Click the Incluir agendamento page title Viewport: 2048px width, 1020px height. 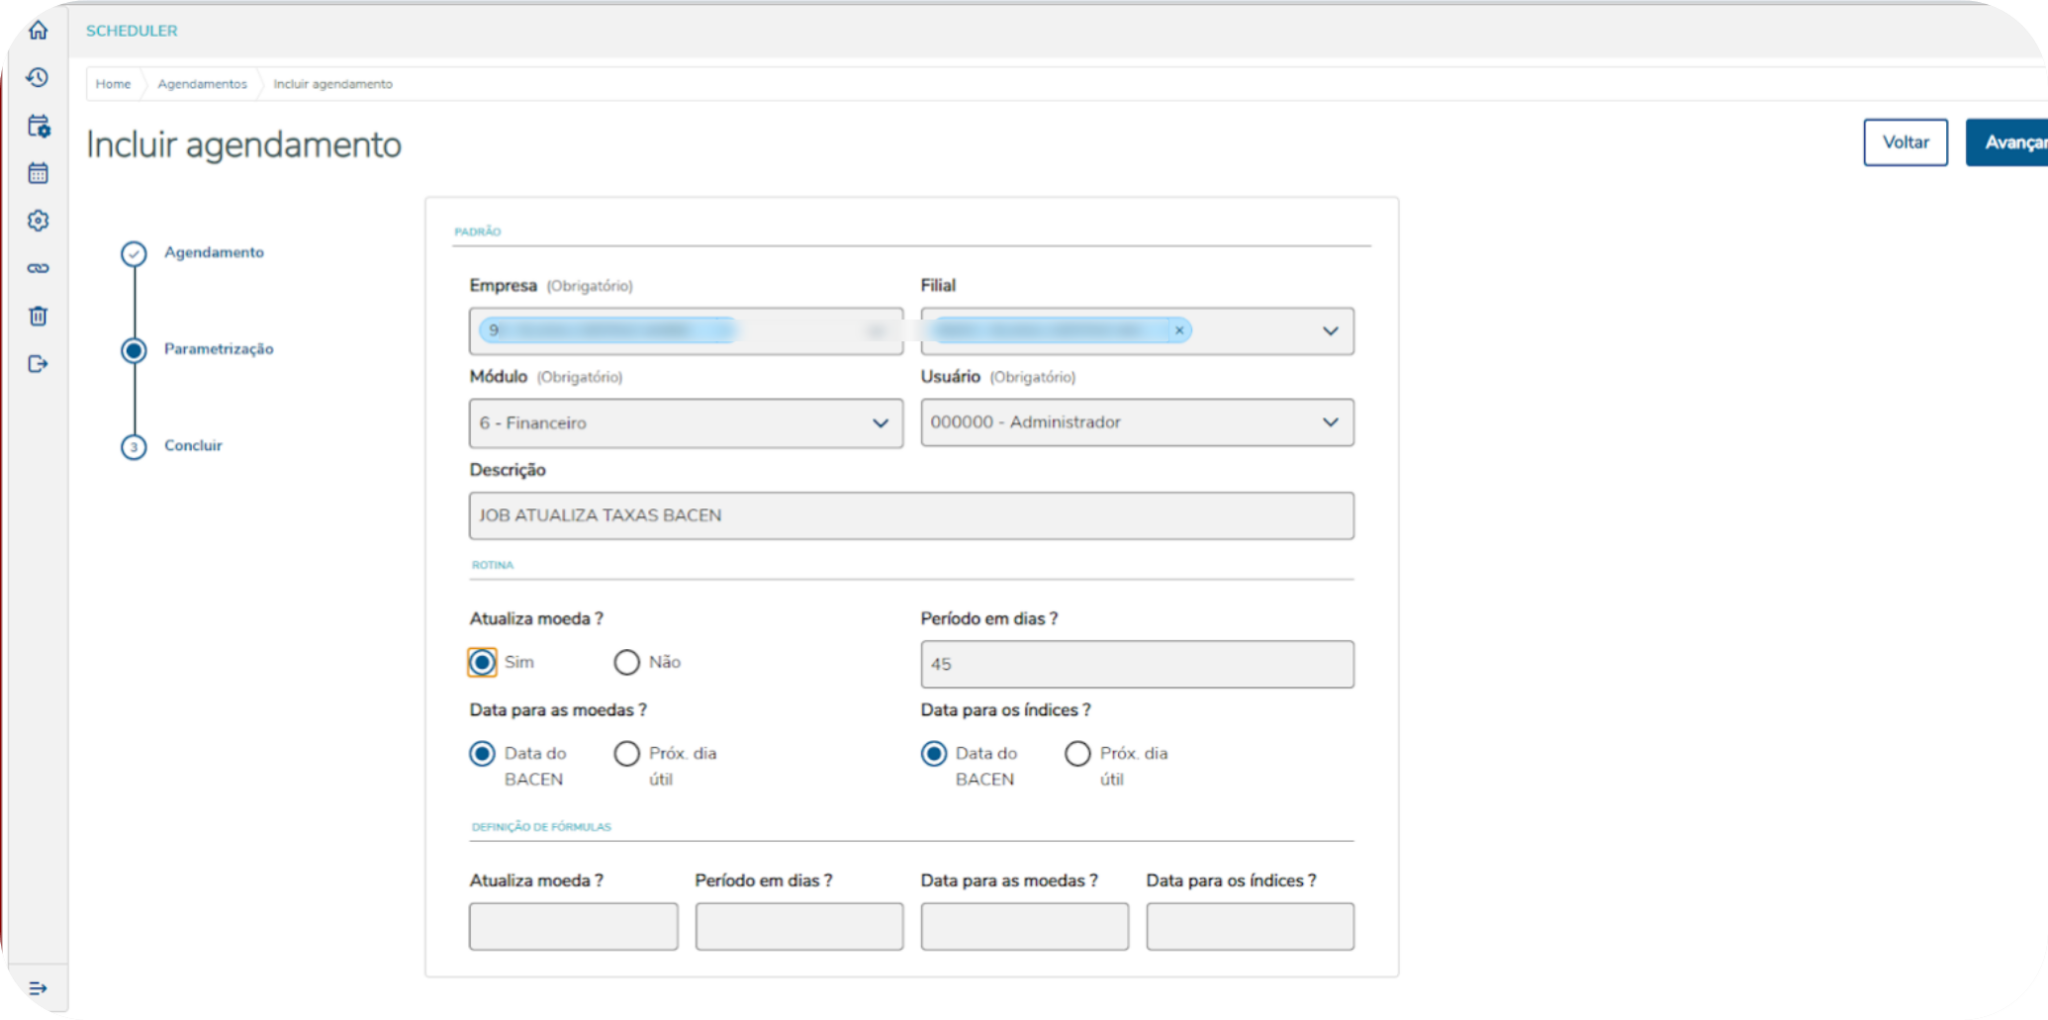(244, 145)
